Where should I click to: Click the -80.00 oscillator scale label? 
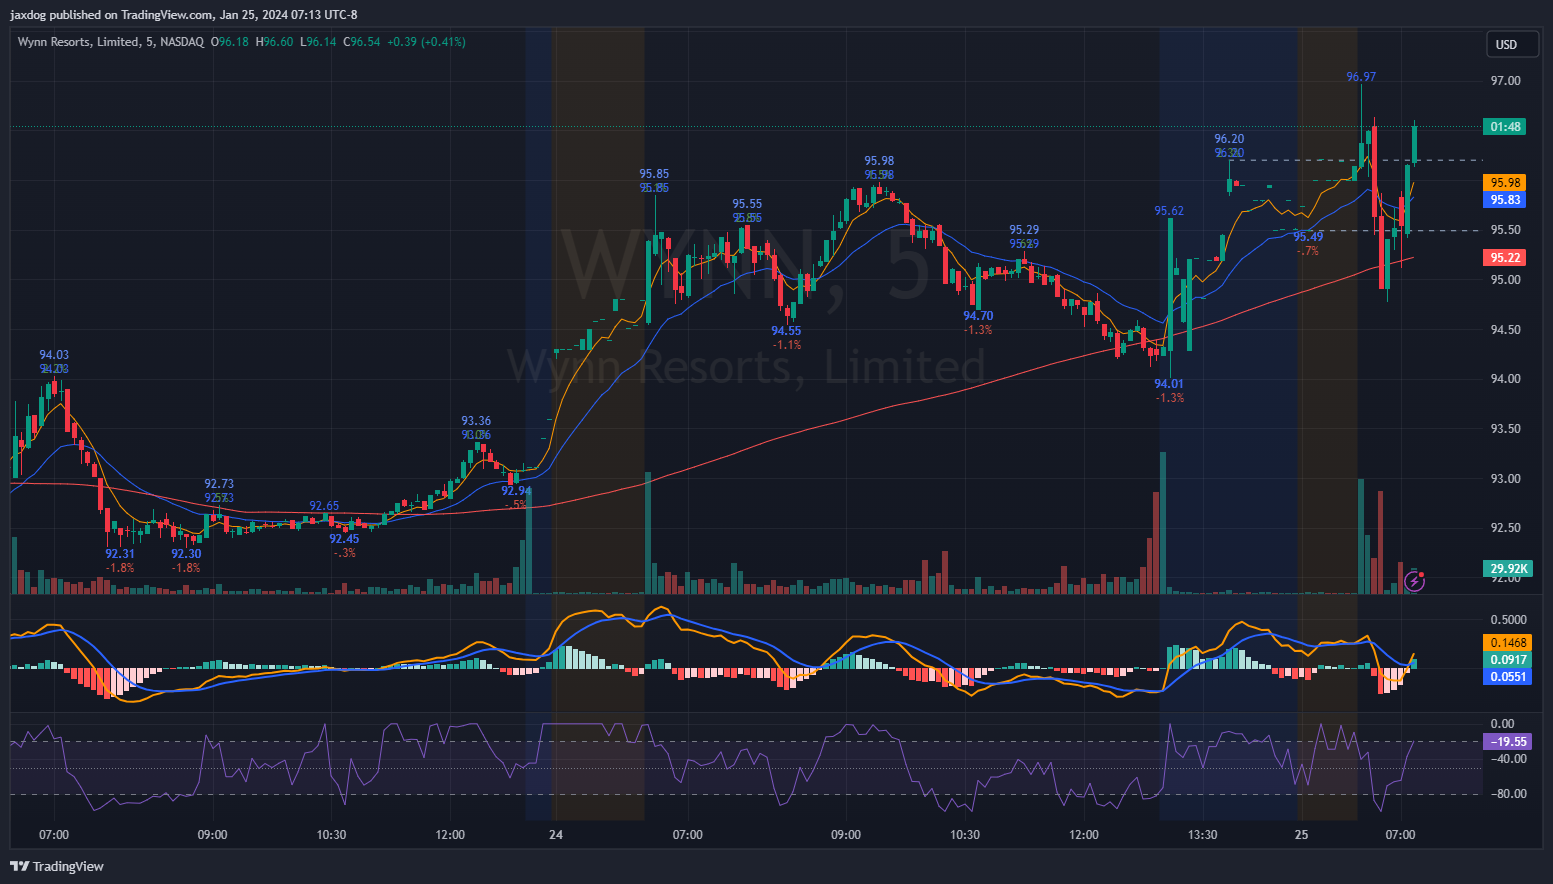tap(1508, 794)
